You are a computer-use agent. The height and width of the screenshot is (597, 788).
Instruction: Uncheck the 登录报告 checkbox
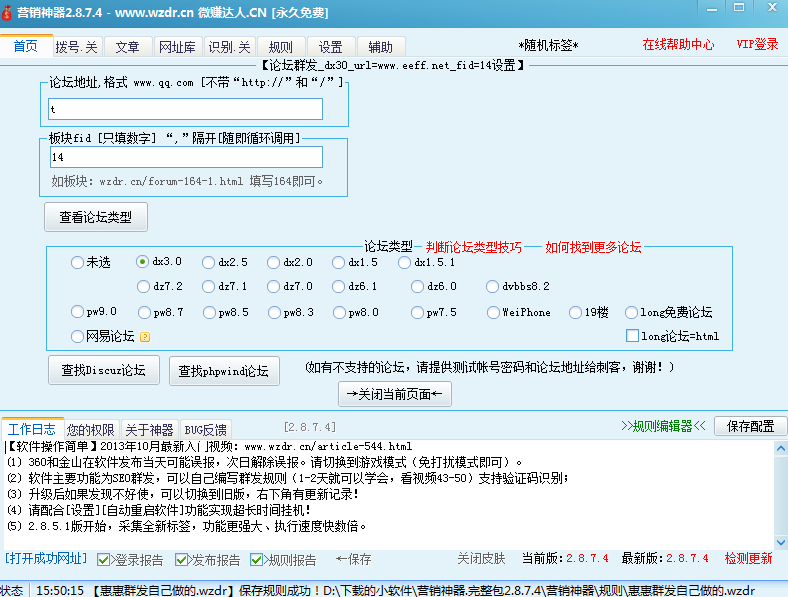tap(104, 559)
